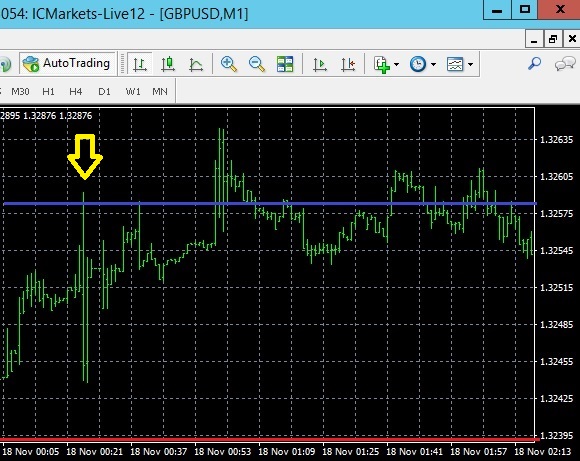Viewport: 580px width, 461px height.
Task: Click the 18 Nov 01:41 time label
Action: [415, 452]
